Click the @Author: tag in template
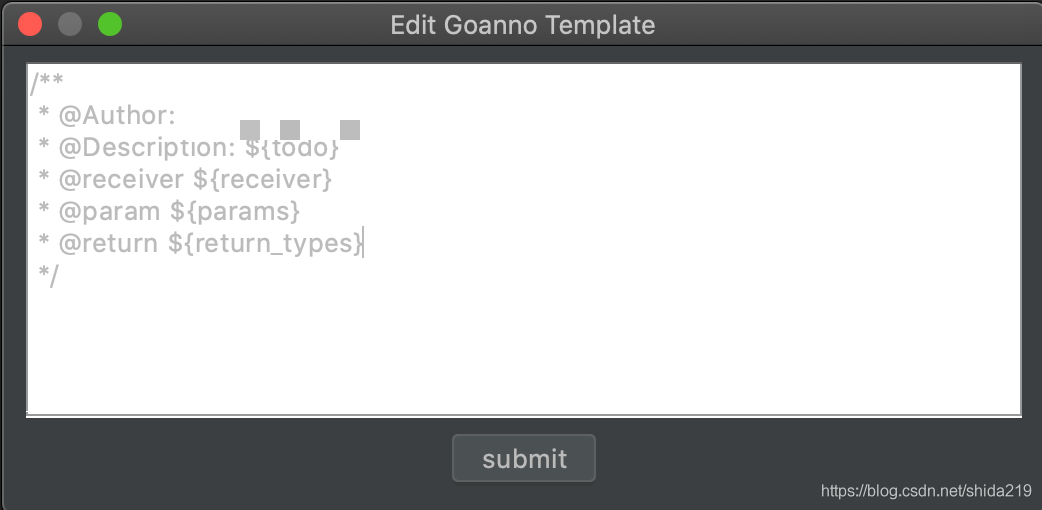This screenshot has width=1042, height=510. (x=117, y=116)
